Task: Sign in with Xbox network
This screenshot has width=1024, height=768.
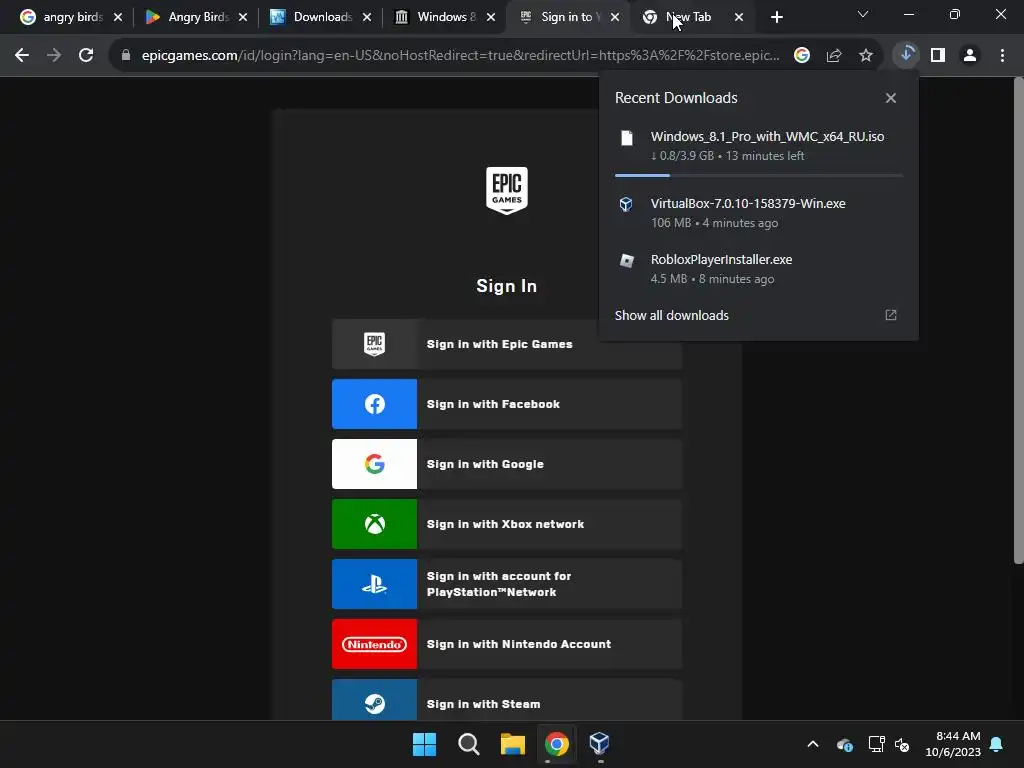Action: pyautogui.click(x=507, y=524)
